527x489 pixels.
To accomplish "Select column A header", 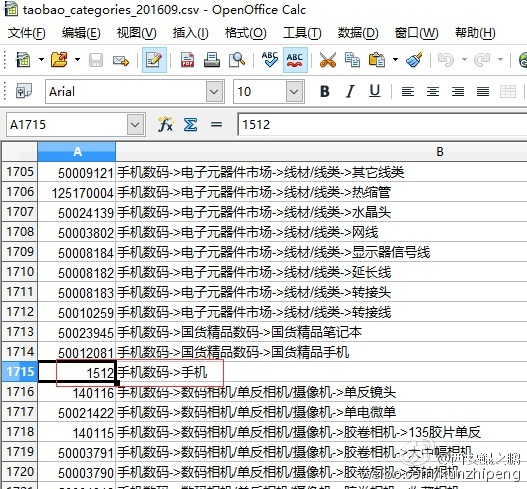I will pyautogui.click(x=77, y=152).
